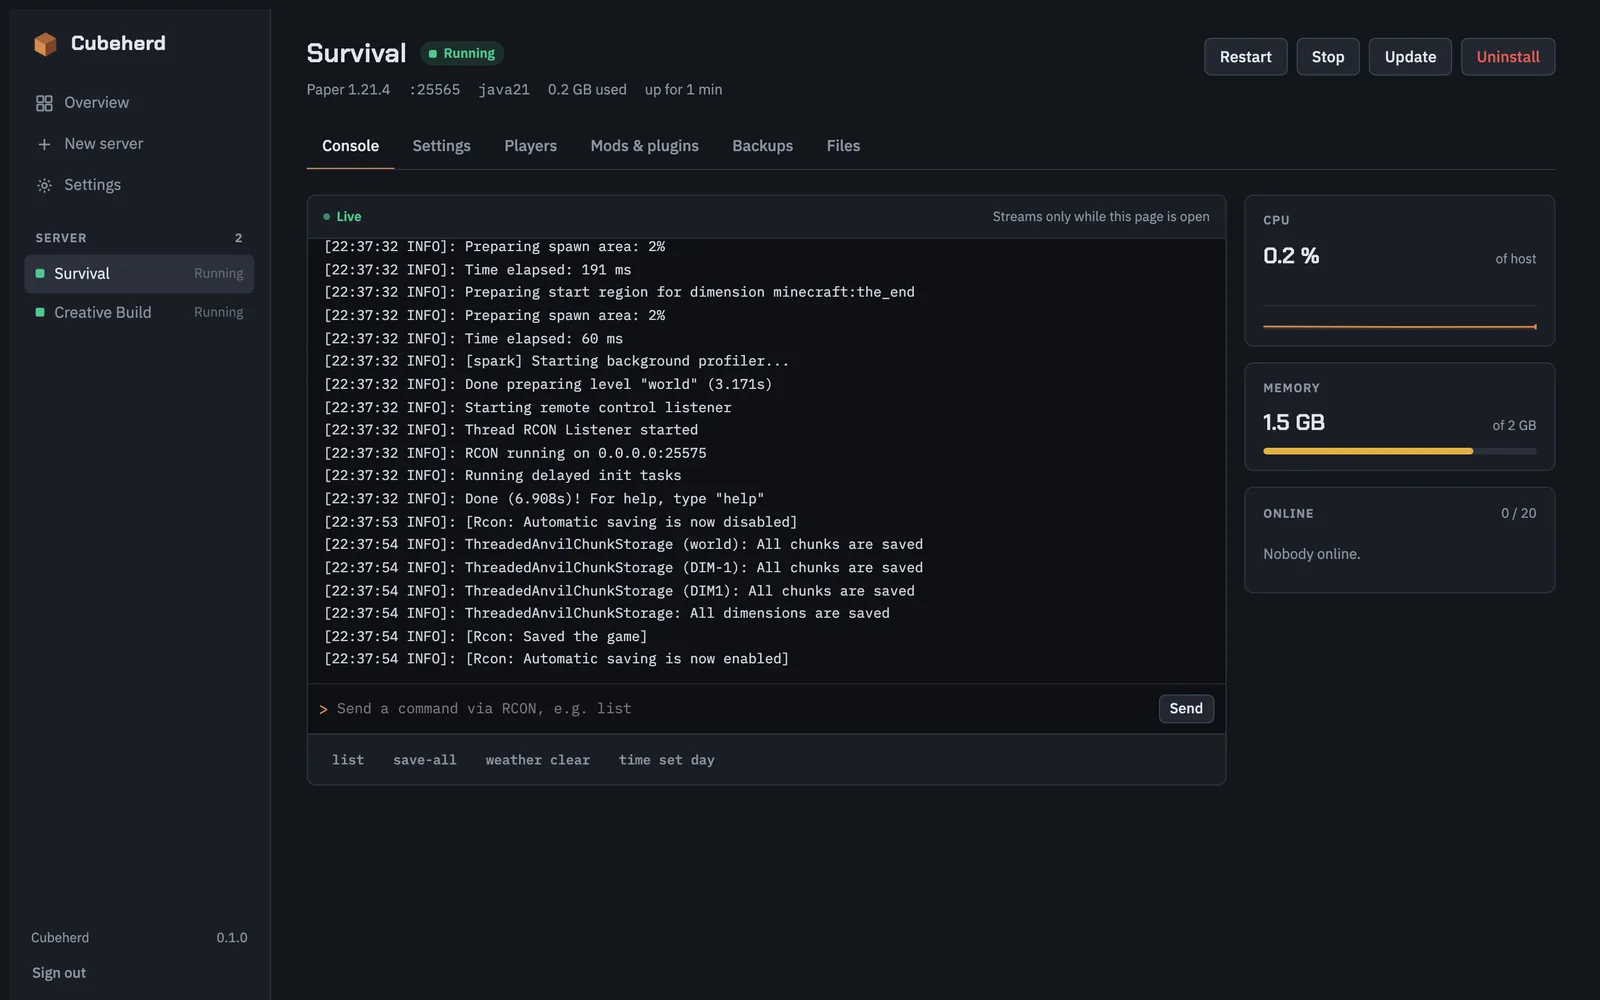
Task: Click the Running status badge by Survival title
Action: (x=461, y=53)
